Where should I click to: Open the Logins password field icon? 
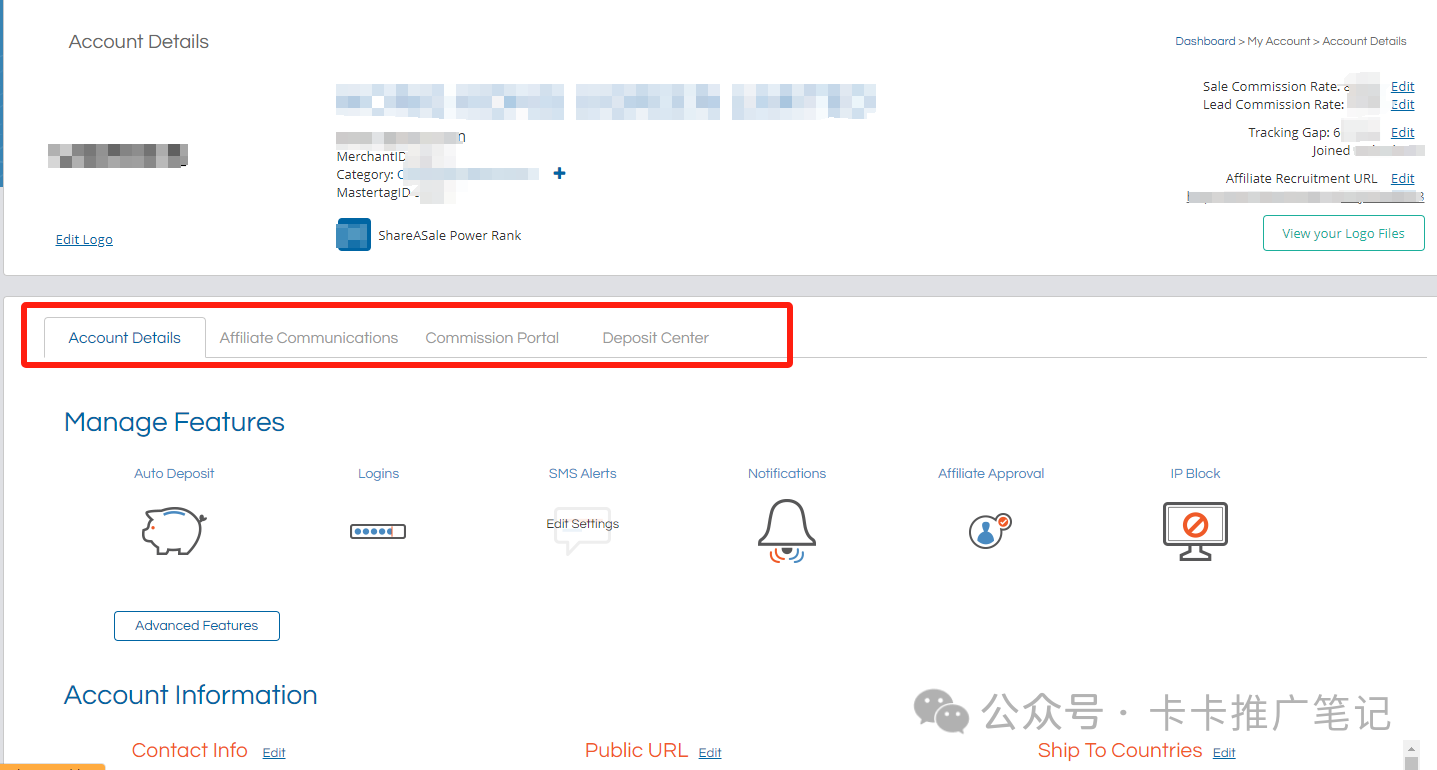click(378, 531)
